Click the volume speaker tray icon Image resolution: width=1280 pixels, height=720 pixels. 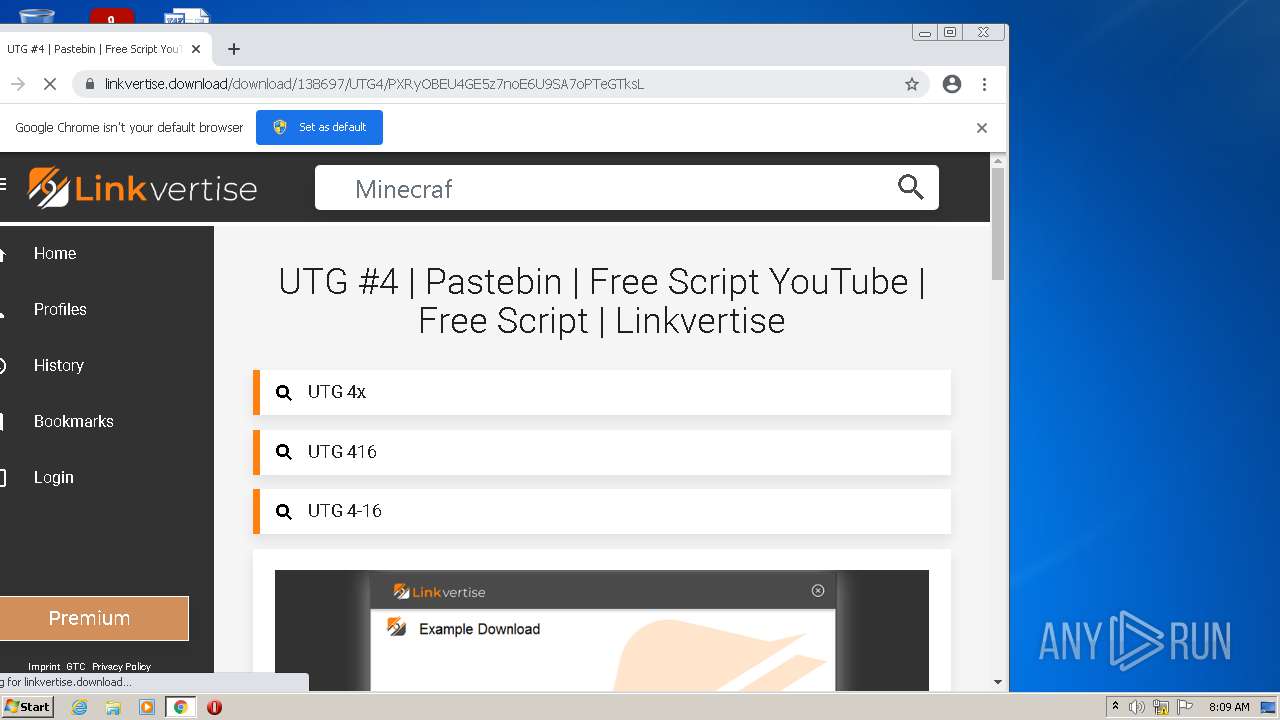1137,707
